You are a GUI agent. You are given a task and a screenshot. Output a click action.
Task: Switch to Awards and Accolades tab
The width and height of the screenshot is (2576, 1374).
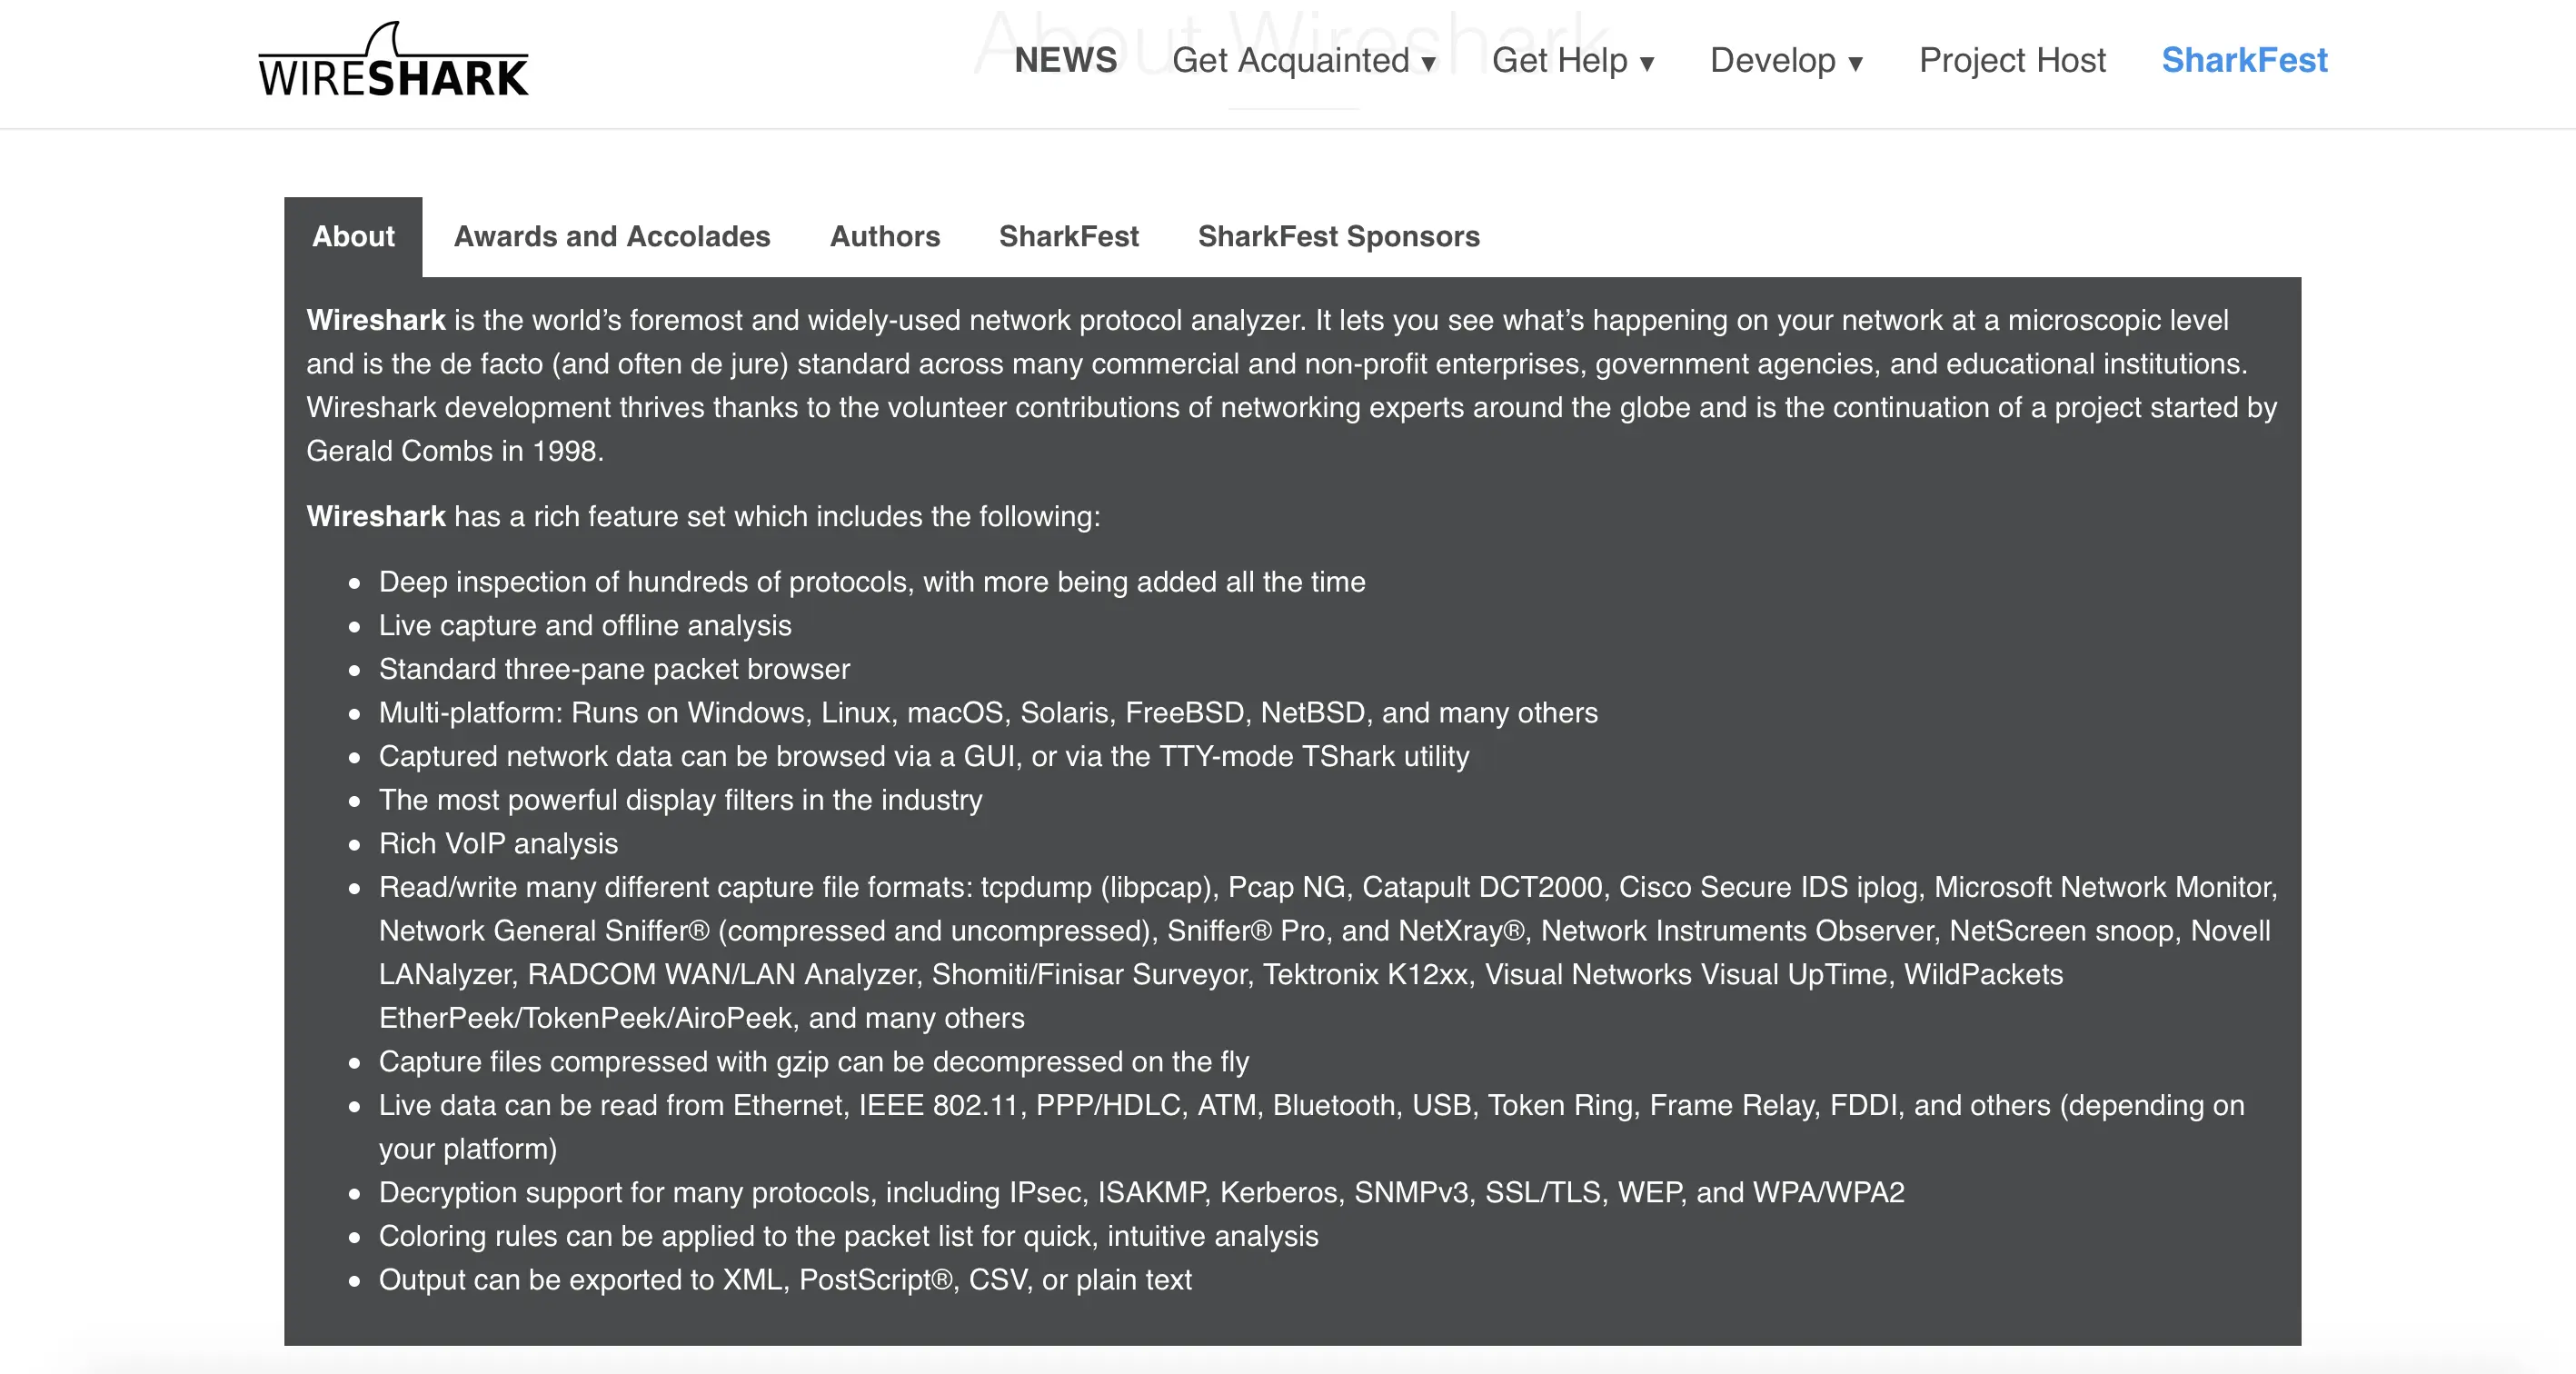[612, 237]
